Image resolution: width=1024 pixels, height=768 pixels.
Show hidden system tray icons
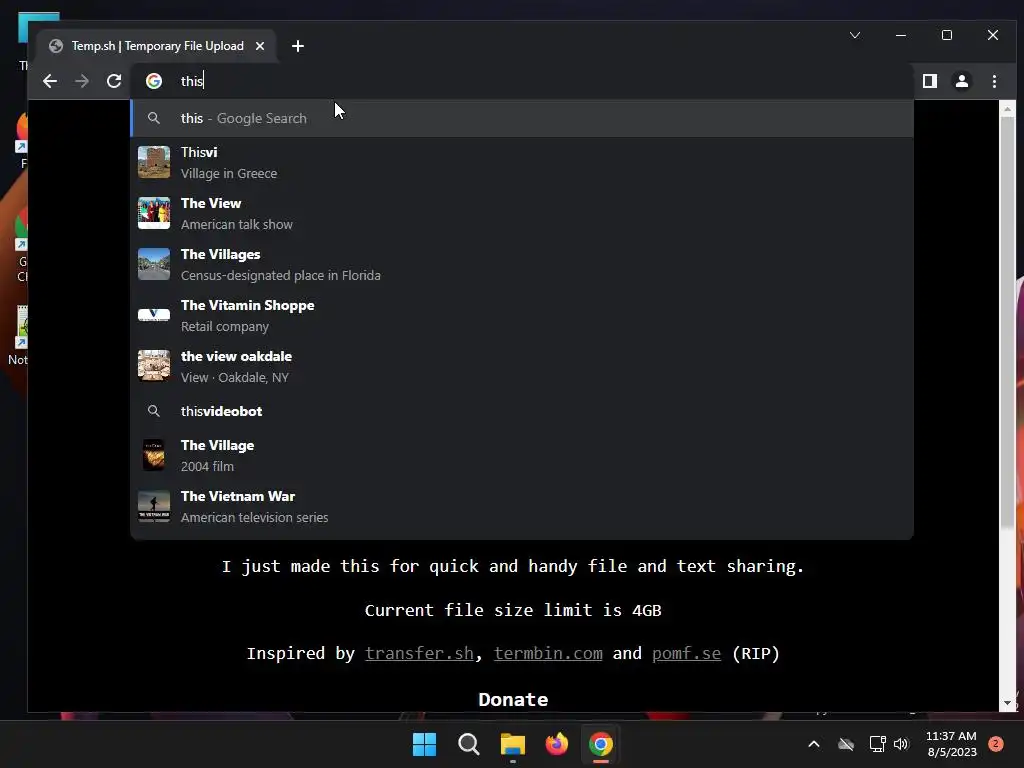[814, 744]
